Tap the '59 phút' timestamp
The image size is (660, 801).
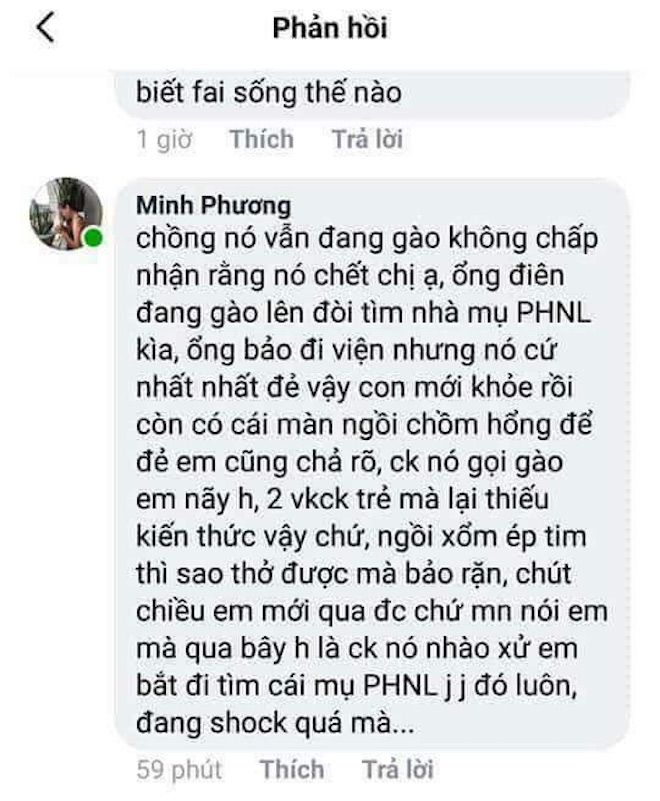[x=179, y=769]
